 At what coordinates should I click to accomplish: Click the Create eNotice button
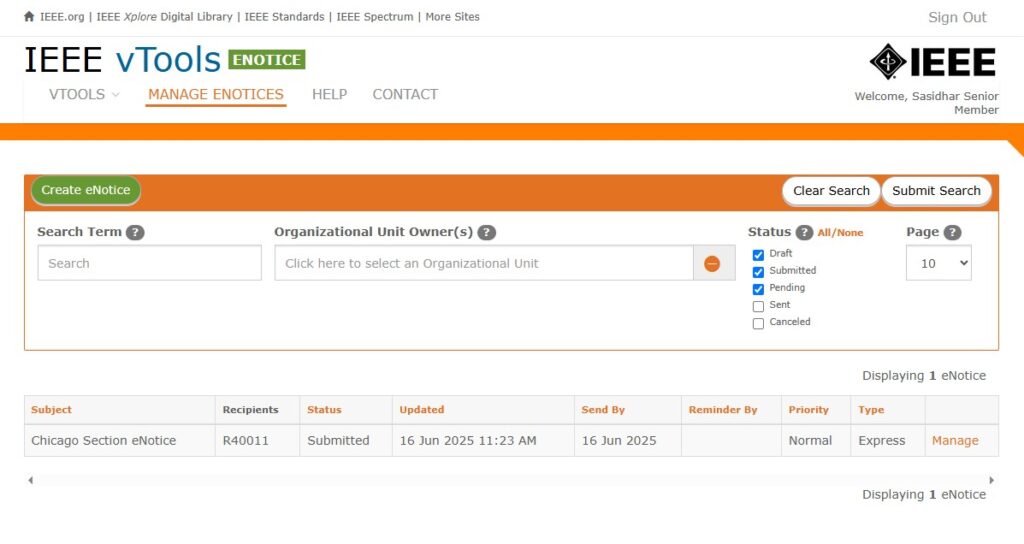pos(86,190)
